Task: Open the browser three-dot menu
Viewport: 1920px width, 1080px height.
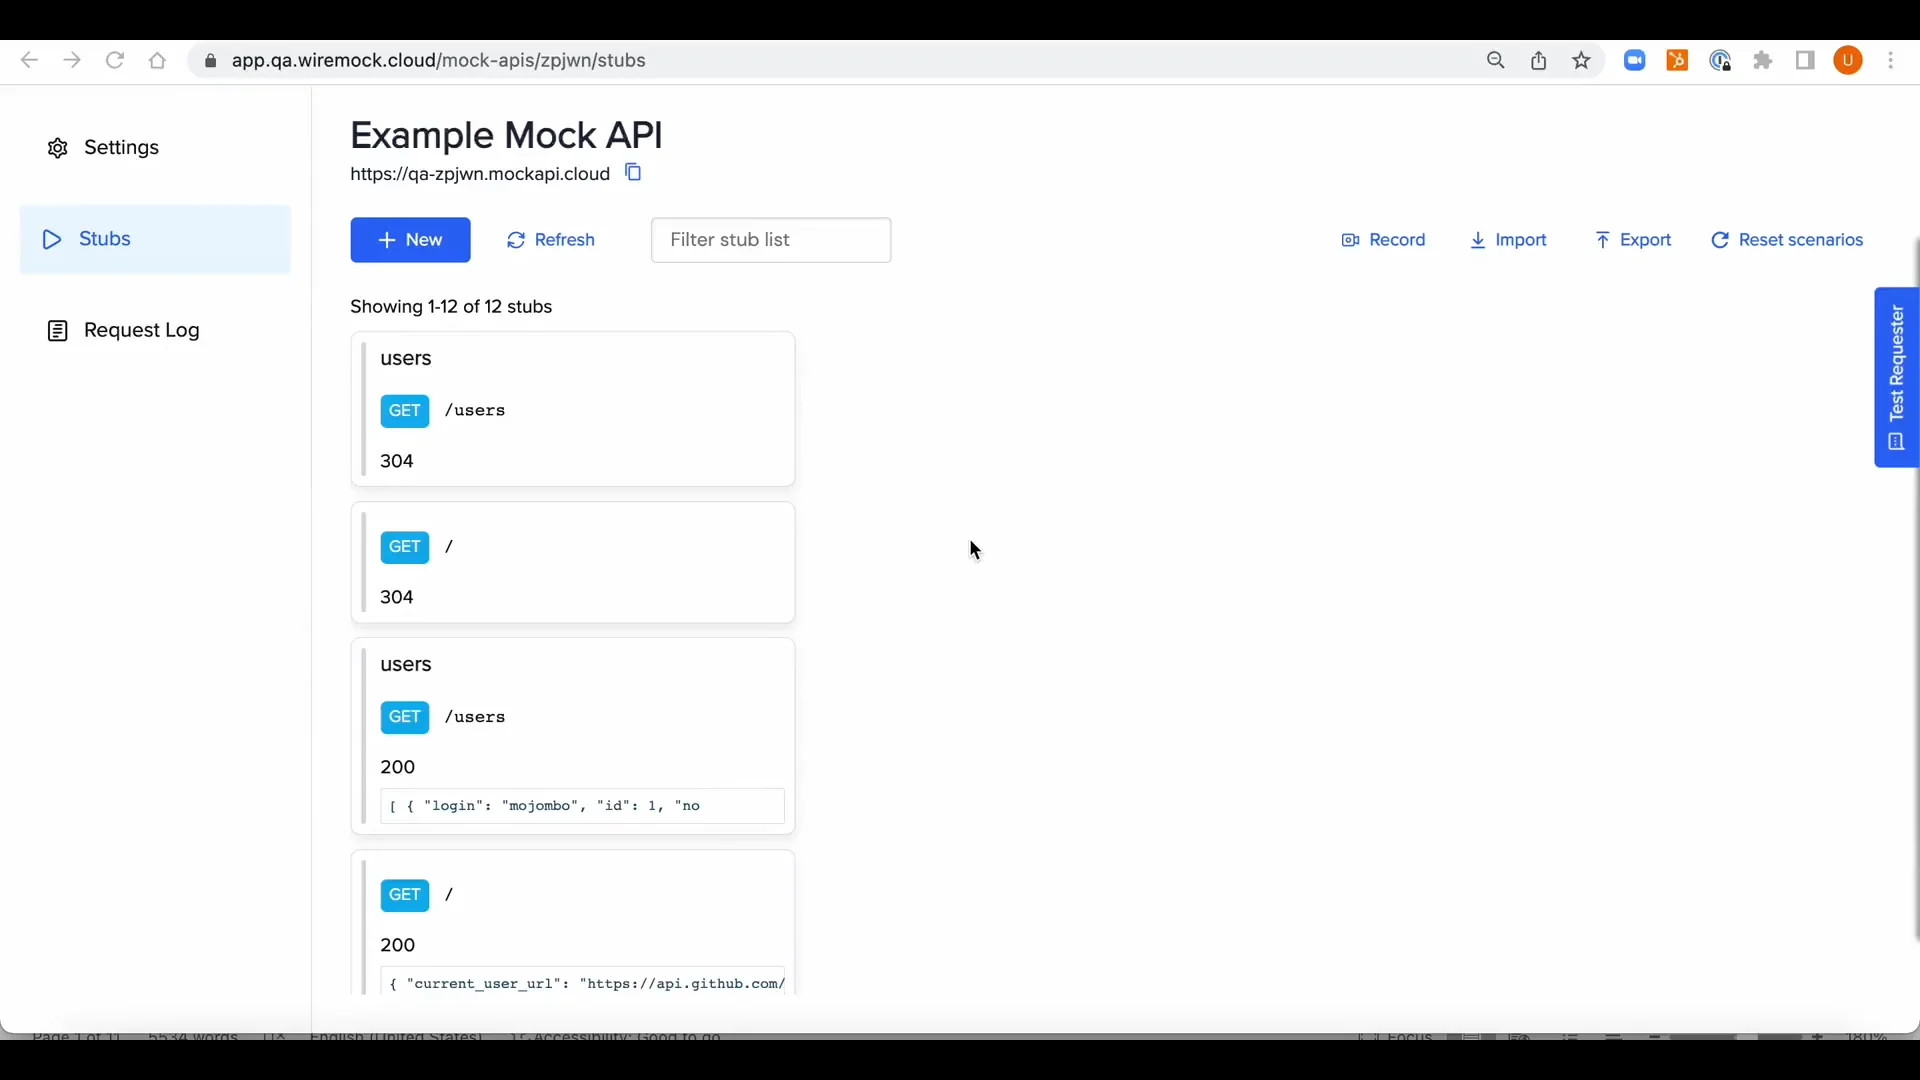Action: [1893, 60]
